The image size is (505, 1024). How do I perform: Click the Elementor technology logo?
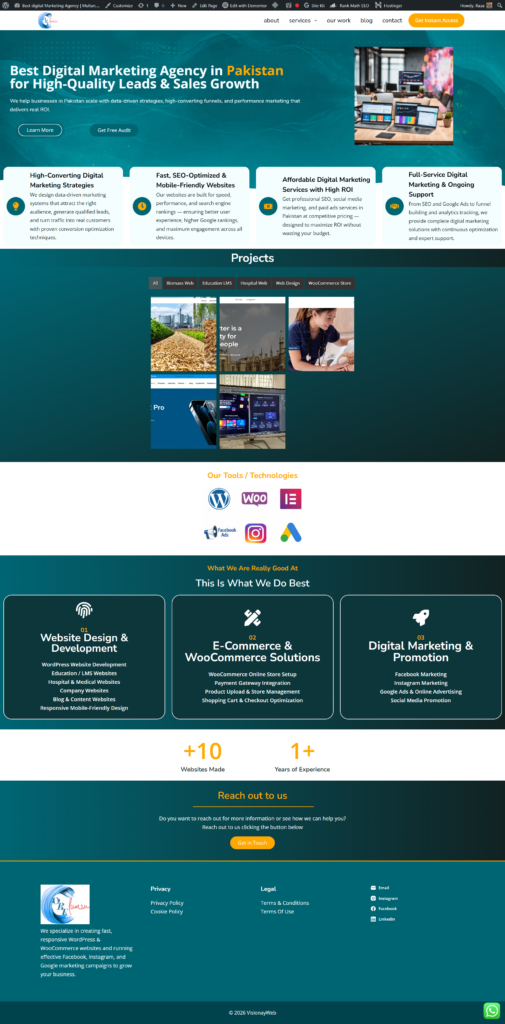pos(291,499)
